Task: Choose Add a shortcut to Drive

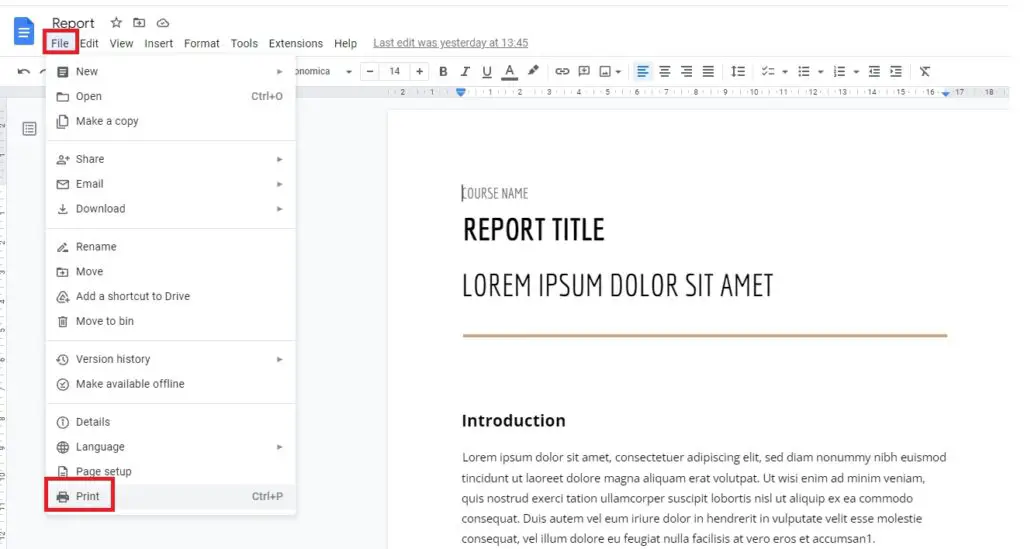Action: (x=170, y=296)
